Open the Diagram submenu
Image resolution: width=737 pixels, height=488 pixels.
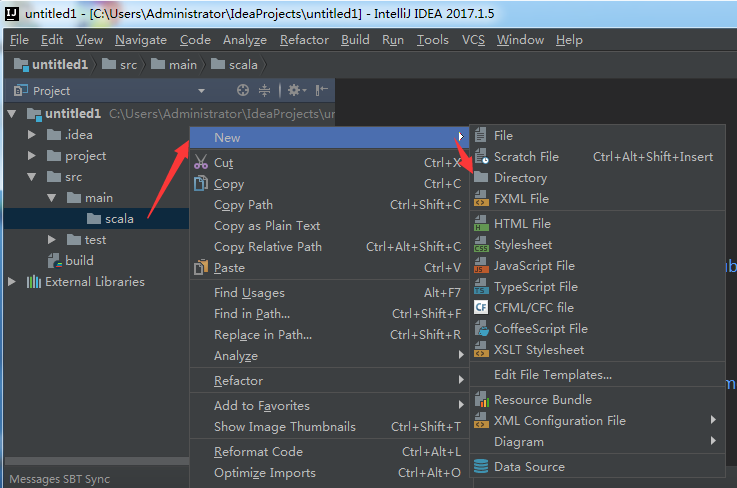597,441
